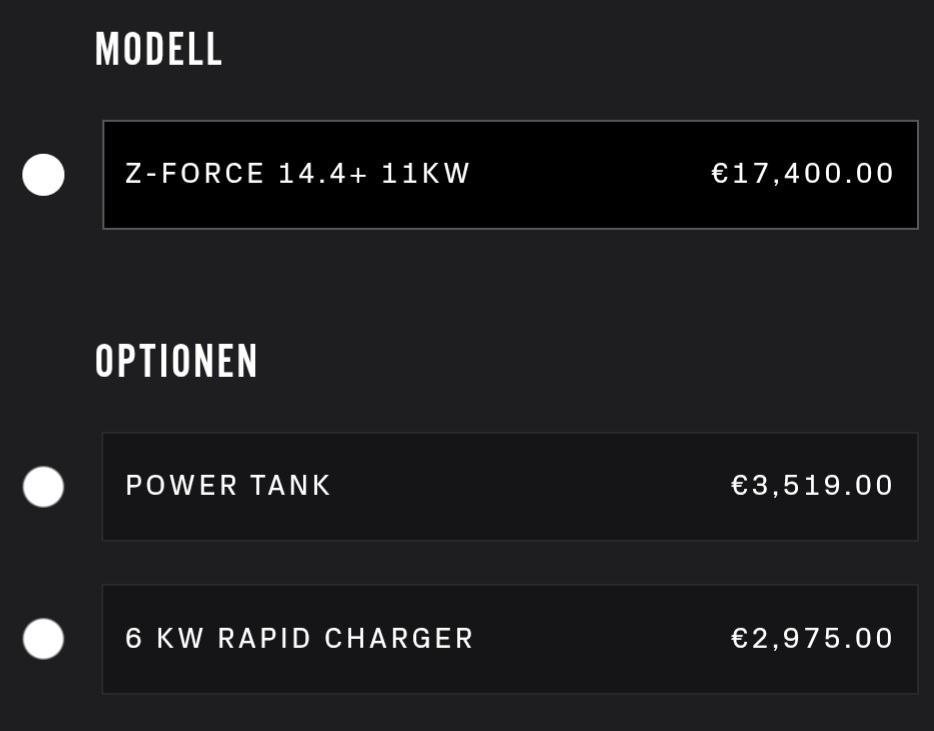Click the €17,400.00 model price
934x731 pixels.
[x=802, y=174]
